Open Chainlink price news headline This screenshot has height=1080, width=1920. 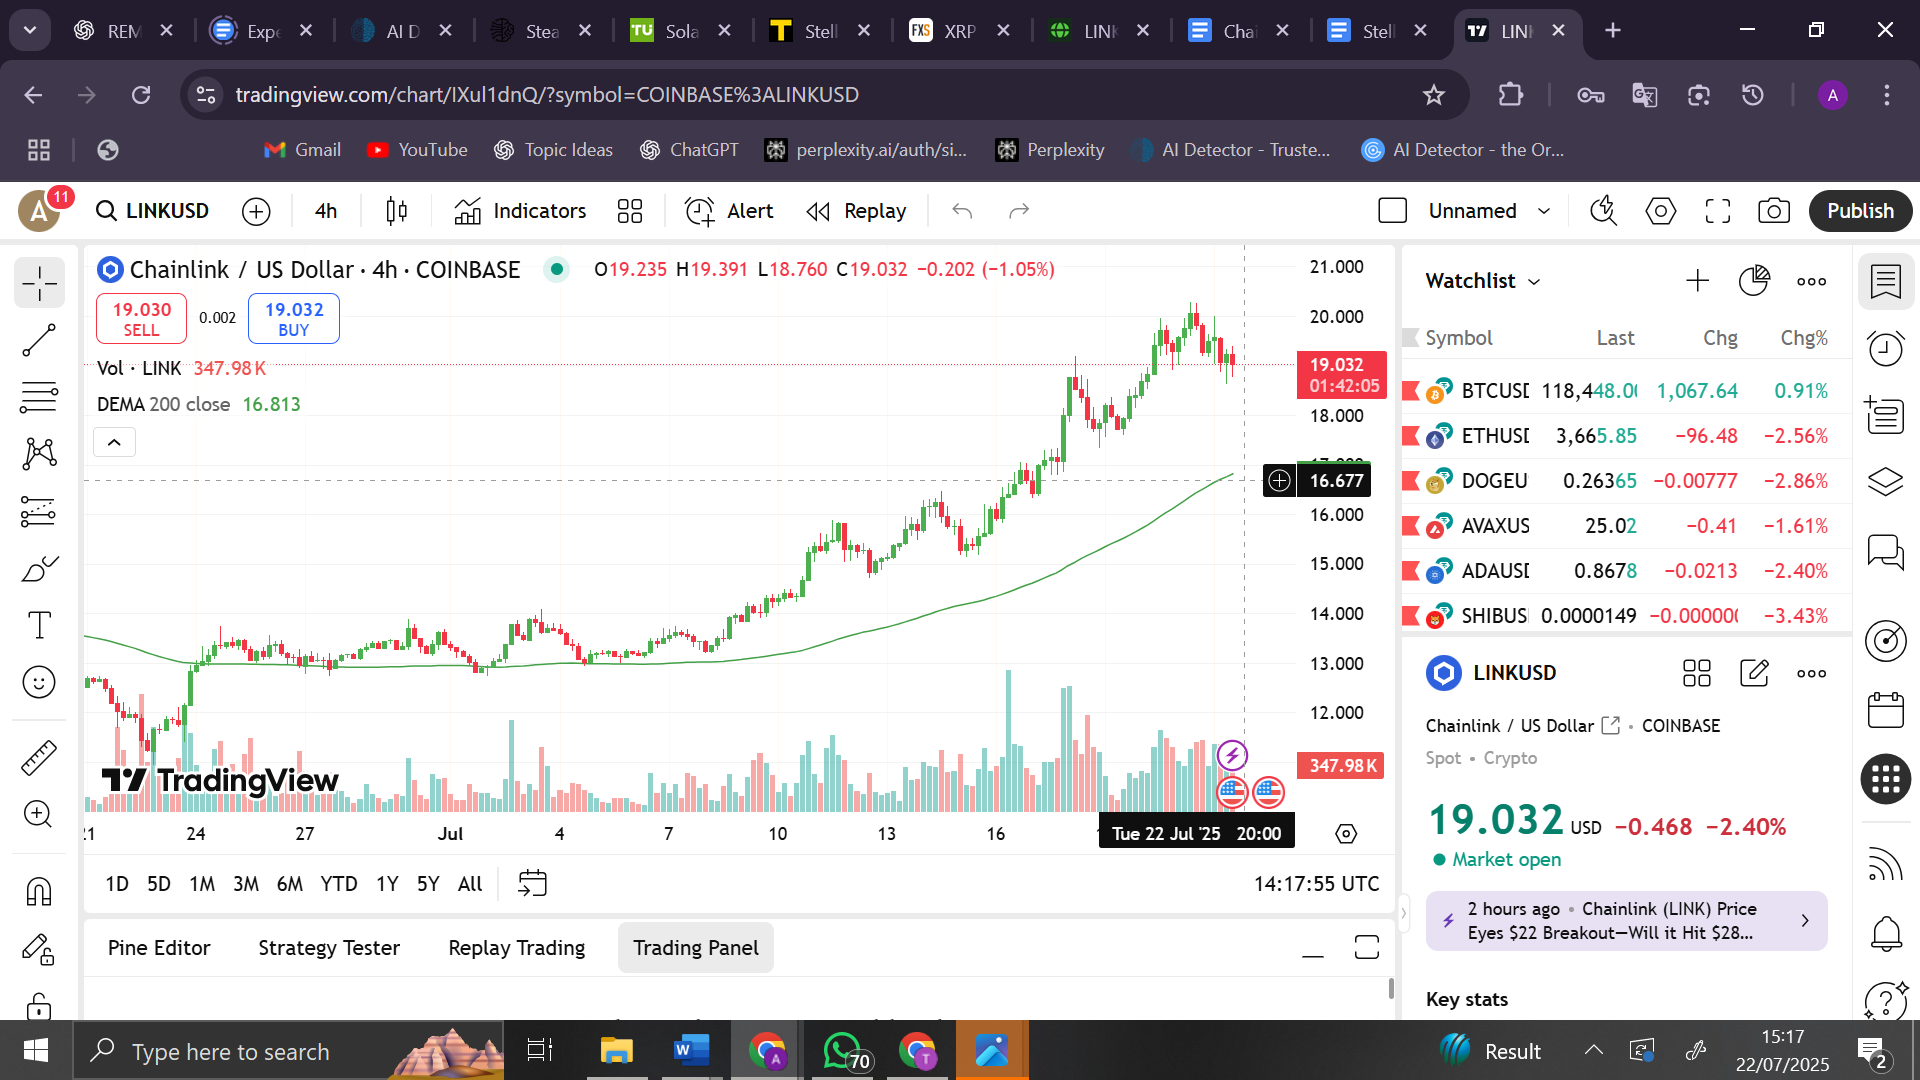[x=1627, y=921]
